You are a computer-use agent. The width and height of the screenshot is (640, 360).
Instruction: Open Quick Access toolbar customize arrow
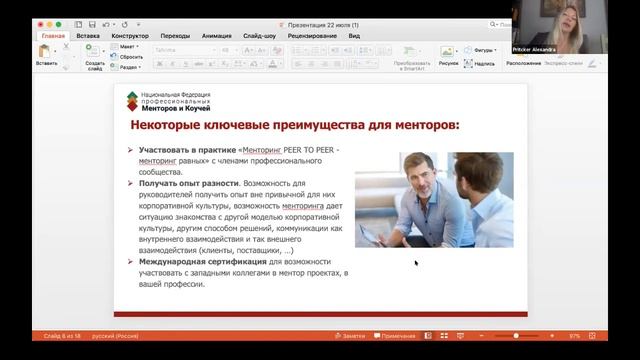tap(138, 25)
